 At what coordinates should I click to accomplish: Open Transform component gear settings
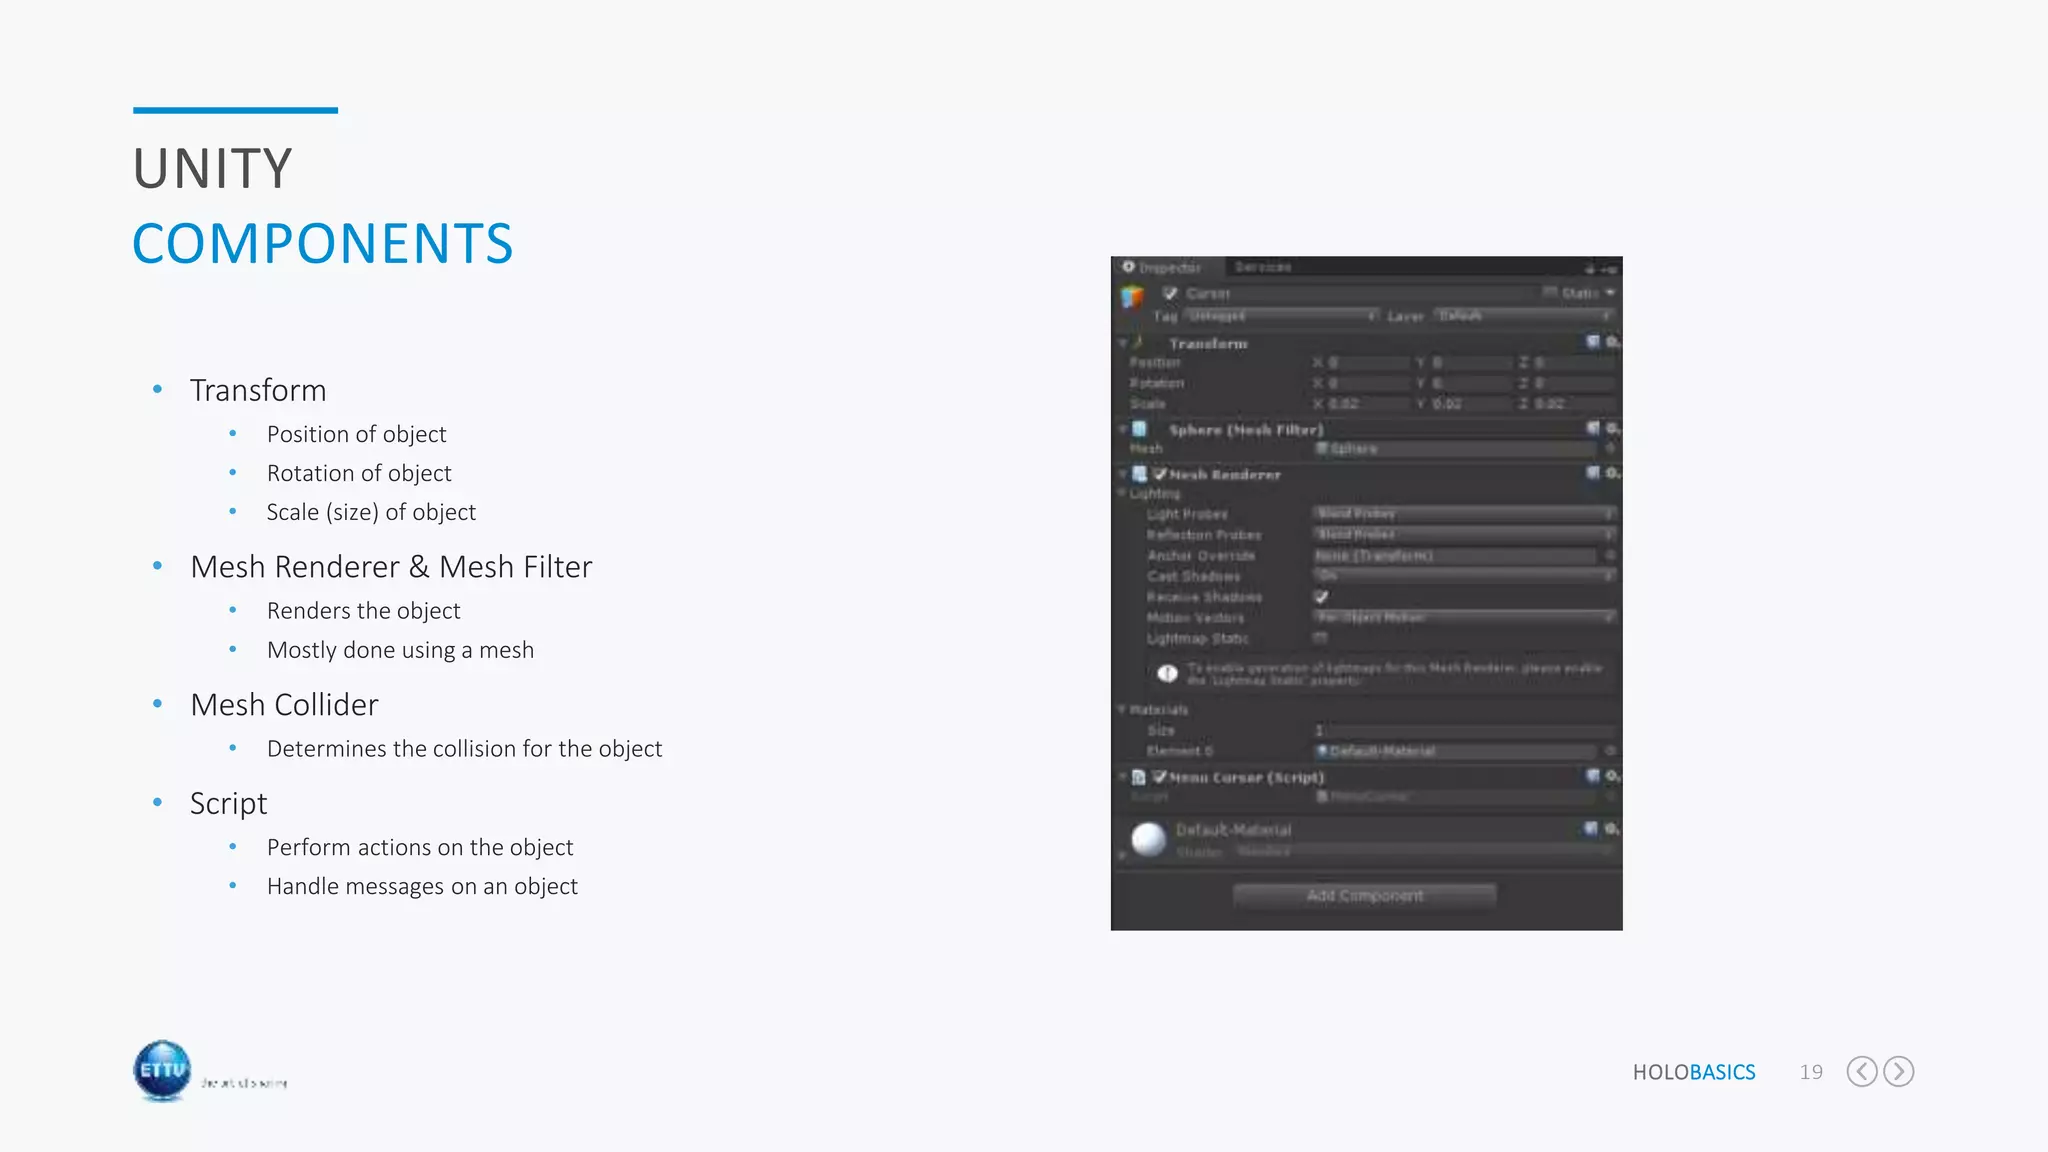pos(1612,342)
